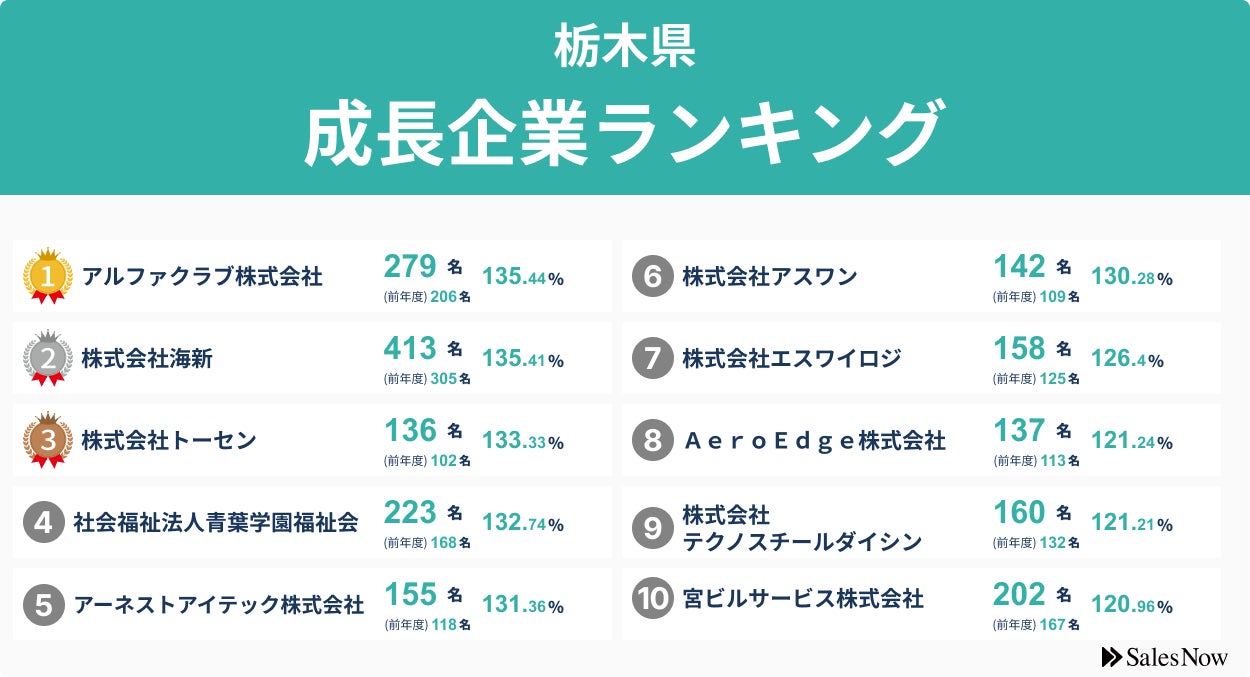Click the gray number 5 rank badge
This screenshot has width=1250, height=677.
[44, 605]
